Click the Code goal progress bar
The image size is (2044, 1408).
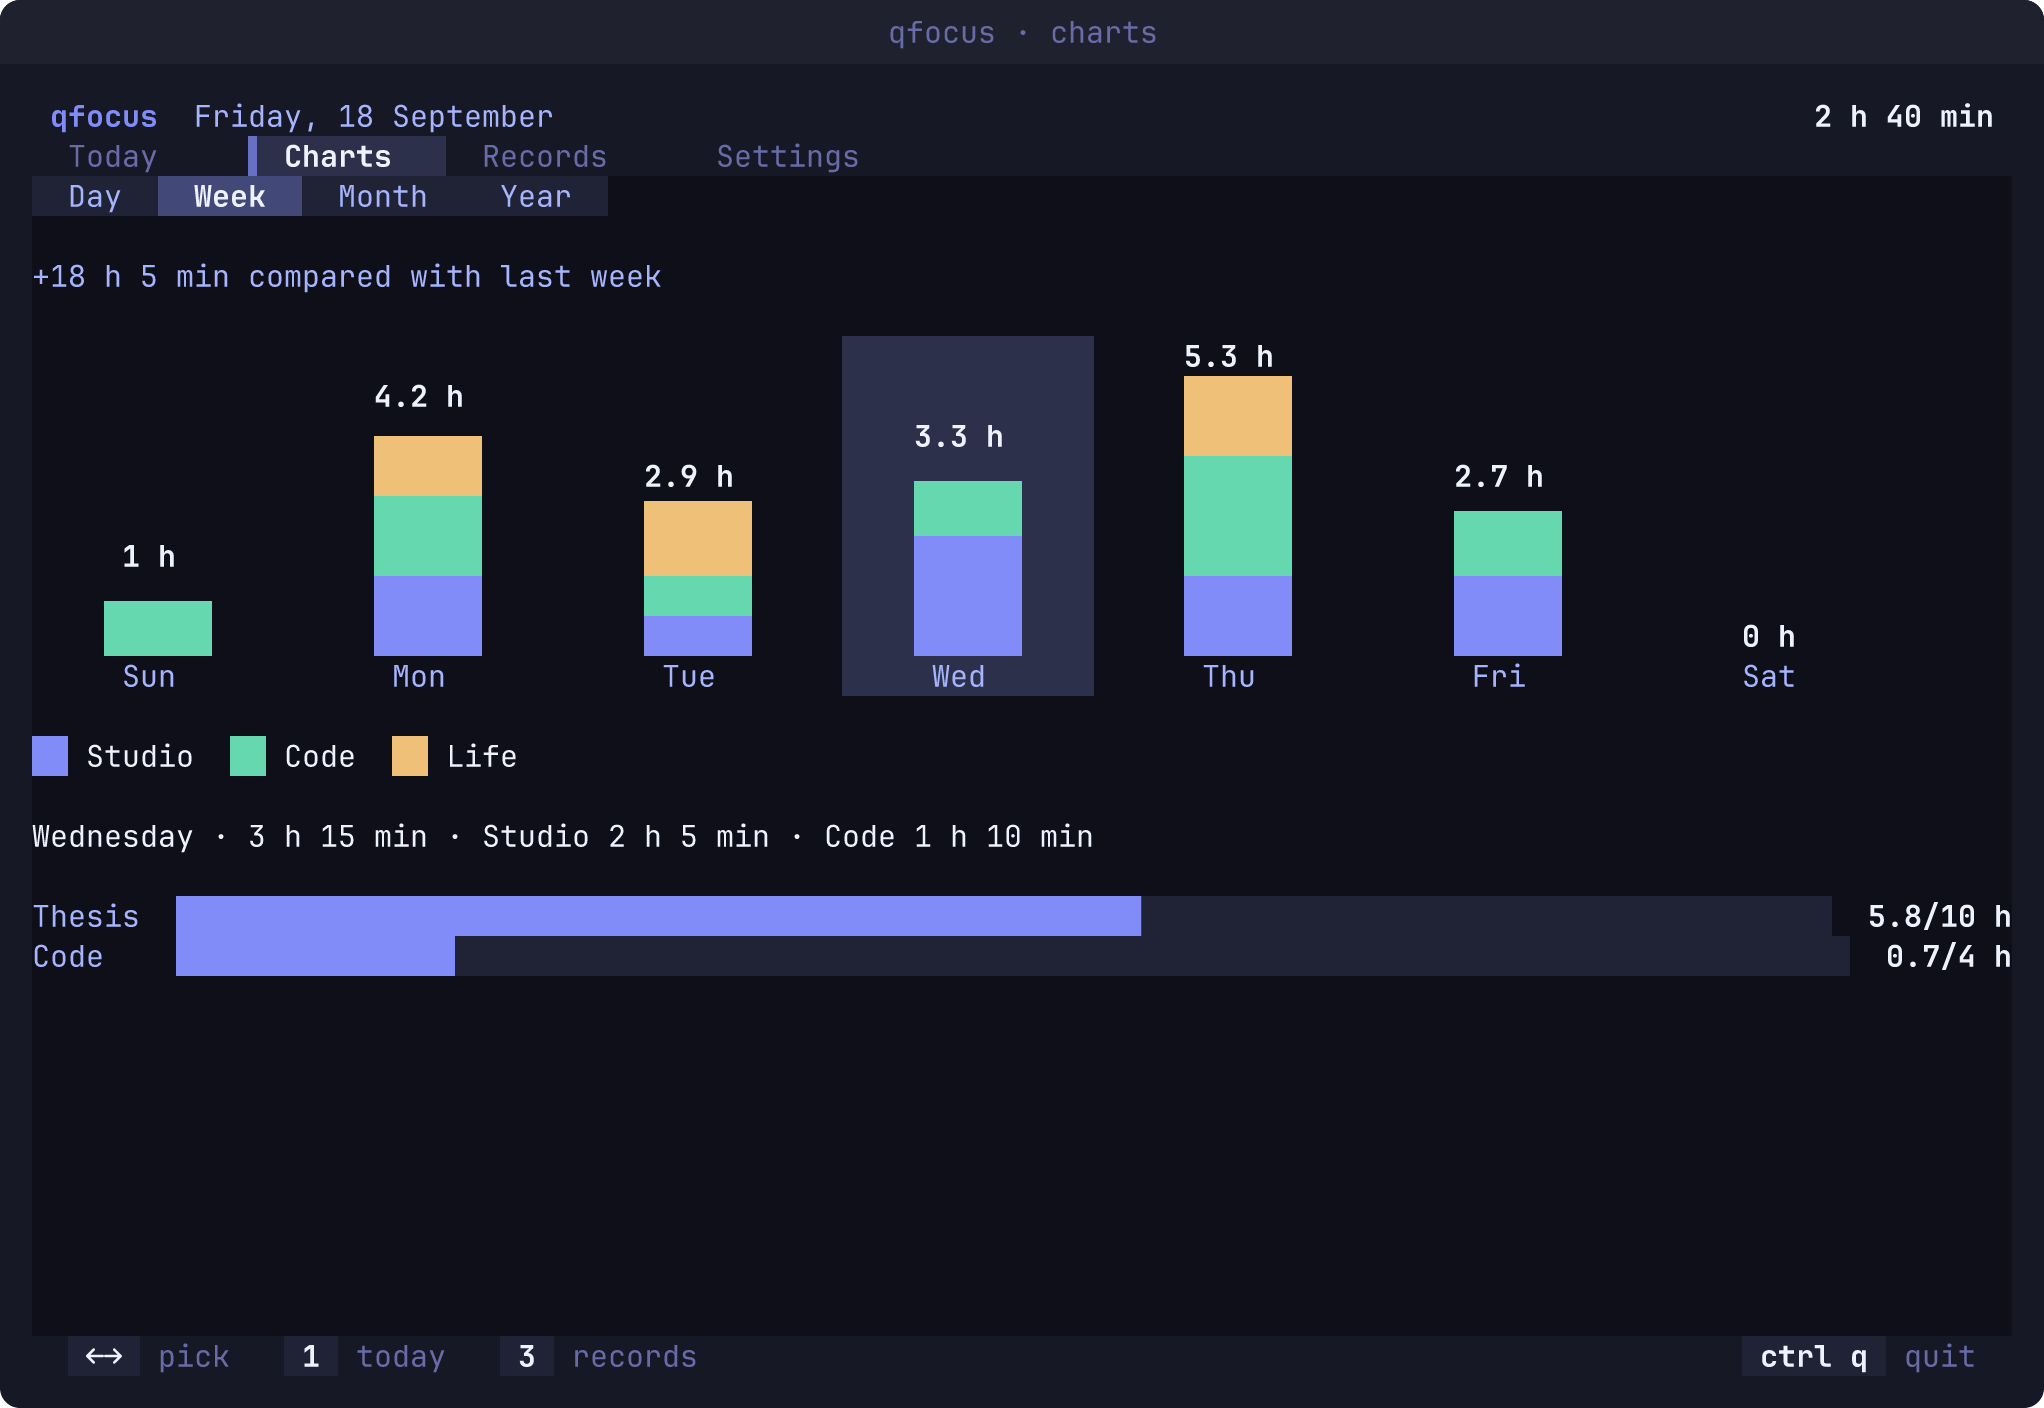(x=1013, y=956)
